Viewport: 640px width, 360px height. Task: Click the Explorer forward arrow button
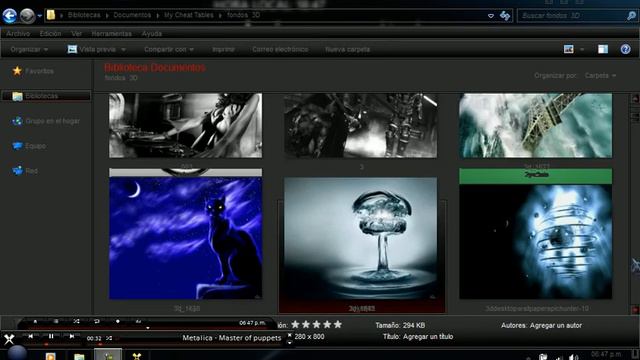[27, 16]
